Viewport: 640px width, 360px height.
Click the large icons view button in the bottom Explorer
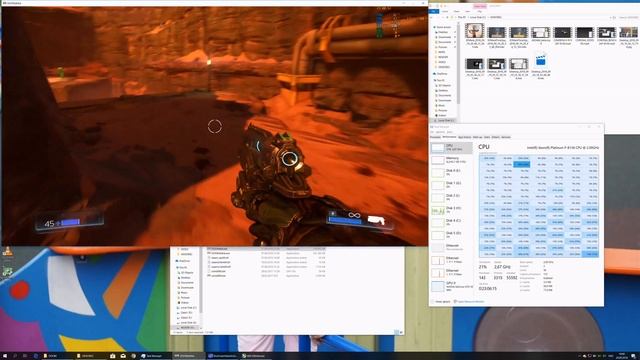[x=401, y=332]
